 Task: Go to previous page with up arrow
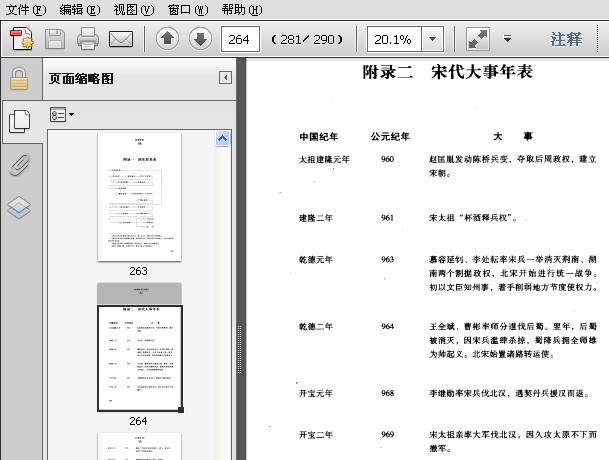tap(167, 39)
